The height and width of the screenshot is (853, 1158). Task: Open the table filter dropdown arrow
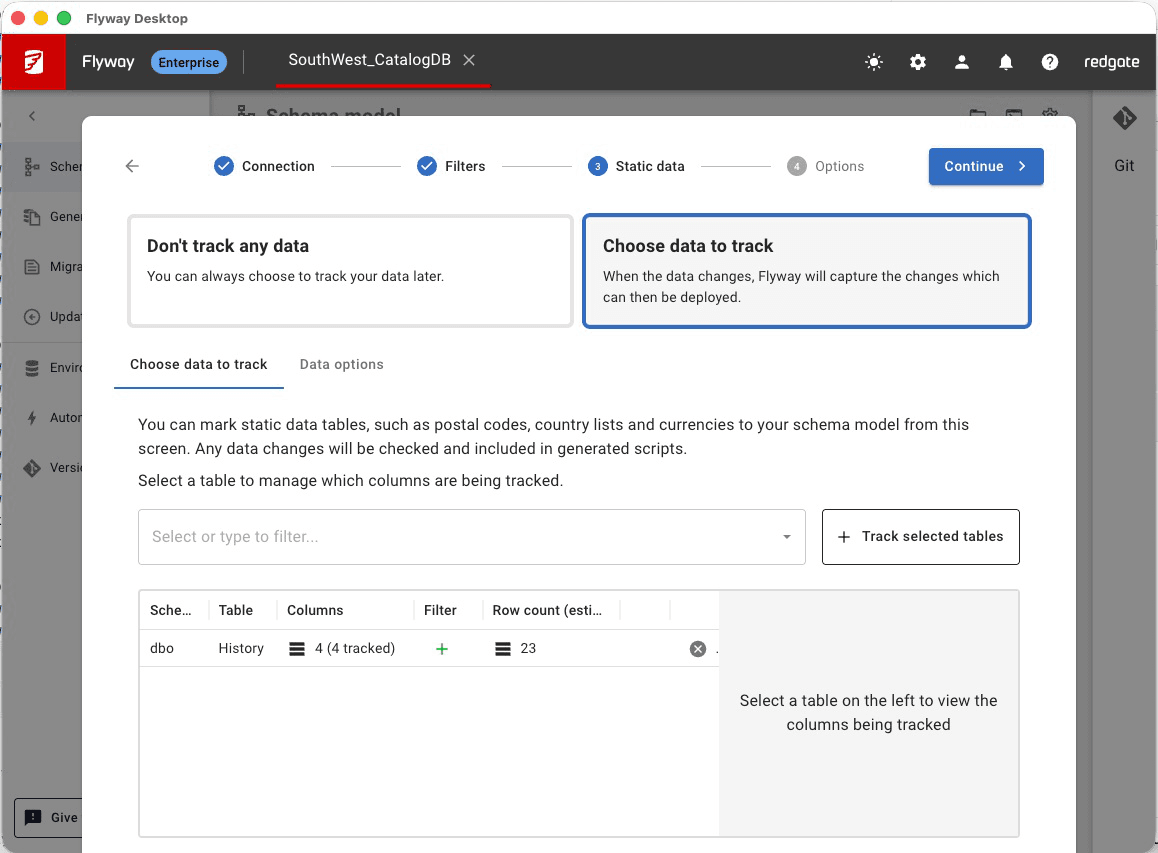(x=787, y=537)
